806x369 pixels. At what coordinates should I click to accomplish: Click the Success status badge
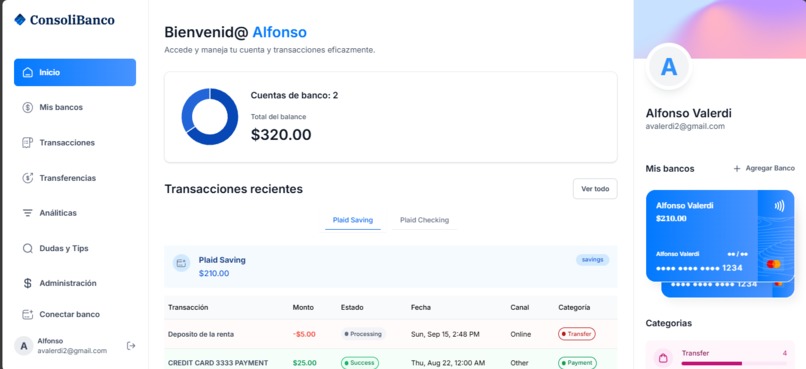pyautogui.click(x=359, y=363)
